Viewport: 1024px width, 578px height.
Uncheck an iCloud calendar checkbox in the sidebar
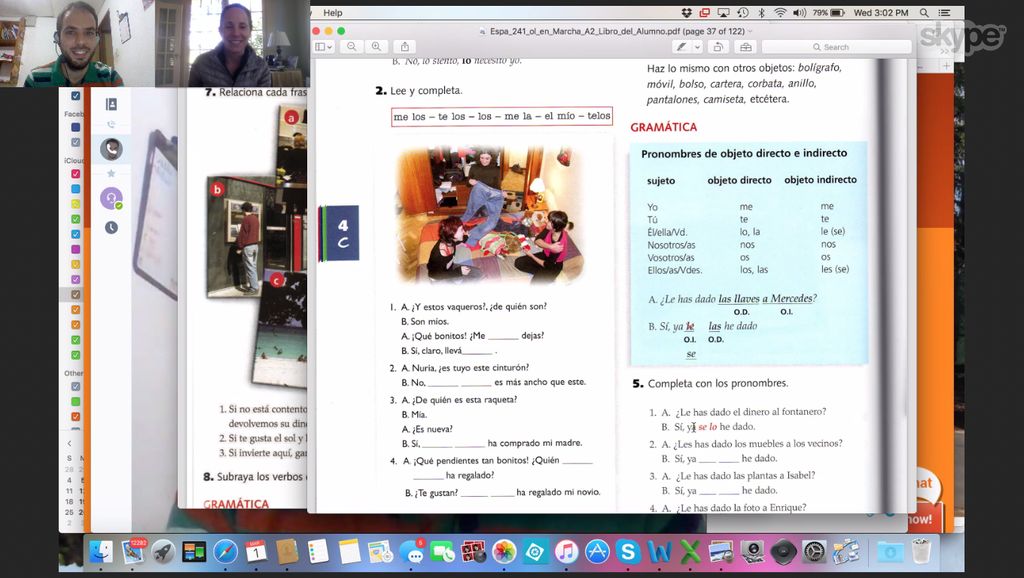tap(75, 175)
